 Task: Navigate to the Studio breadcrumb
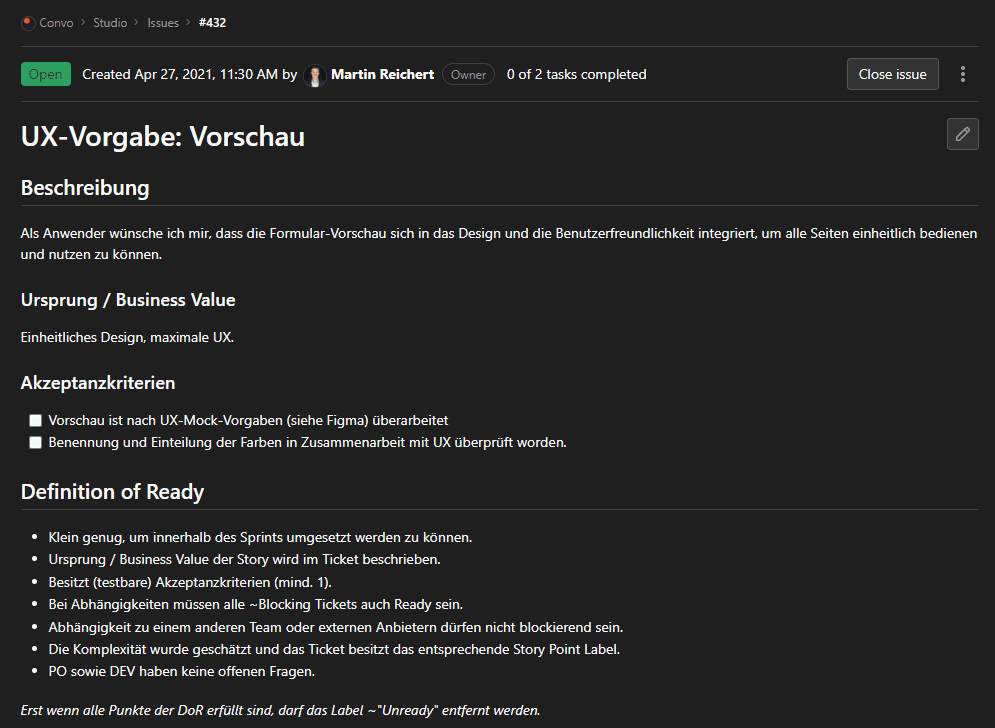pyautogui.click(x=110, y=23)
